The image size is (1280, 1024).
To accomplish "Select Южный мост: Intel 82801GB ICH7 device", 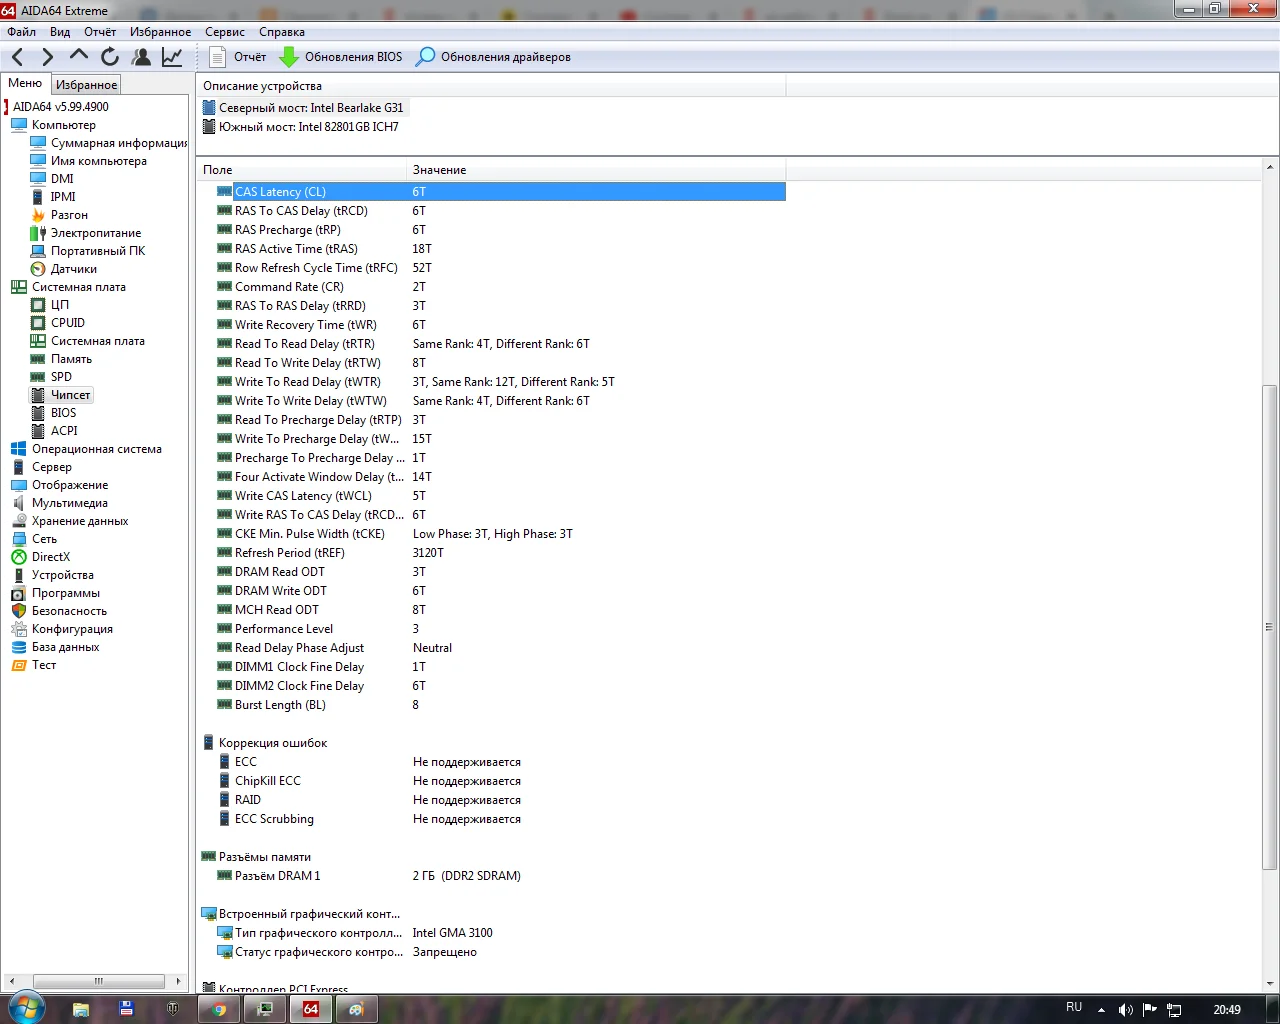I will [308, 127].
